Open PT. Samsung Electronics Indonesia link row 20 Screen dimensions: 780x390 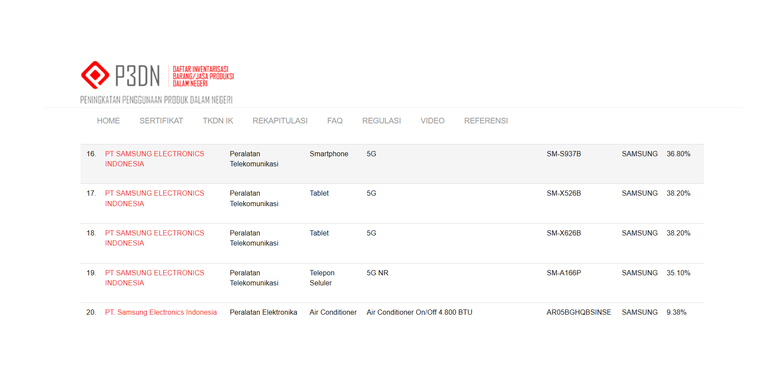point(161,312)
